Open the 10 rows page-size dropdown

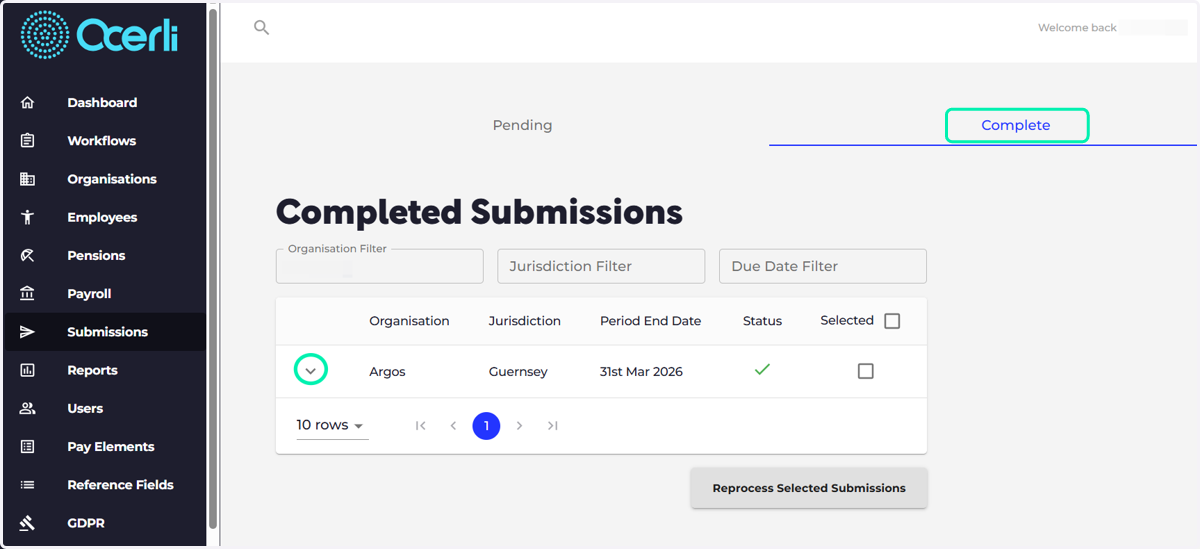[331, 426]
